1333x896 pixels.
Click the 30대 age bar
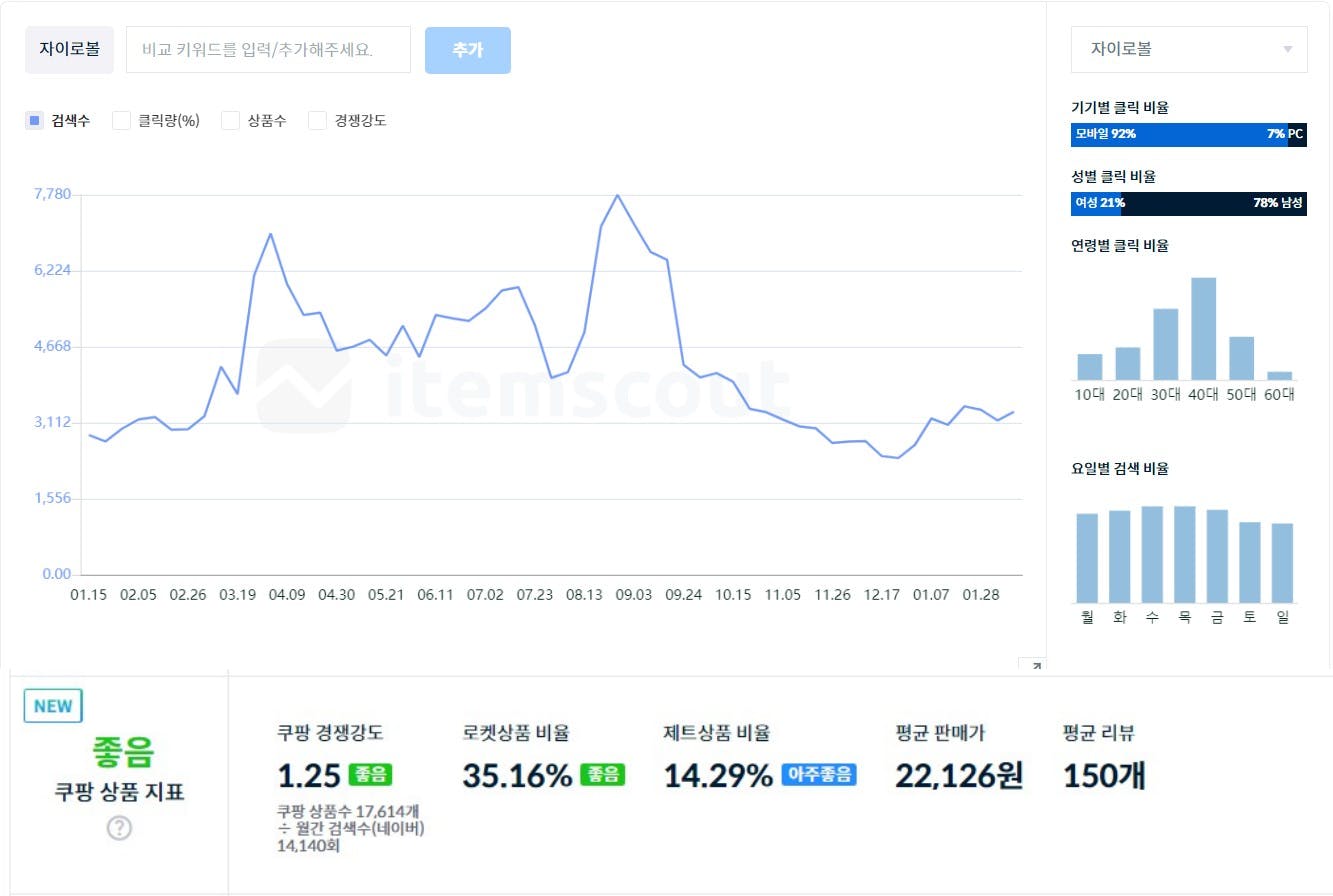pyautogui.click(x=1166, y=344)
